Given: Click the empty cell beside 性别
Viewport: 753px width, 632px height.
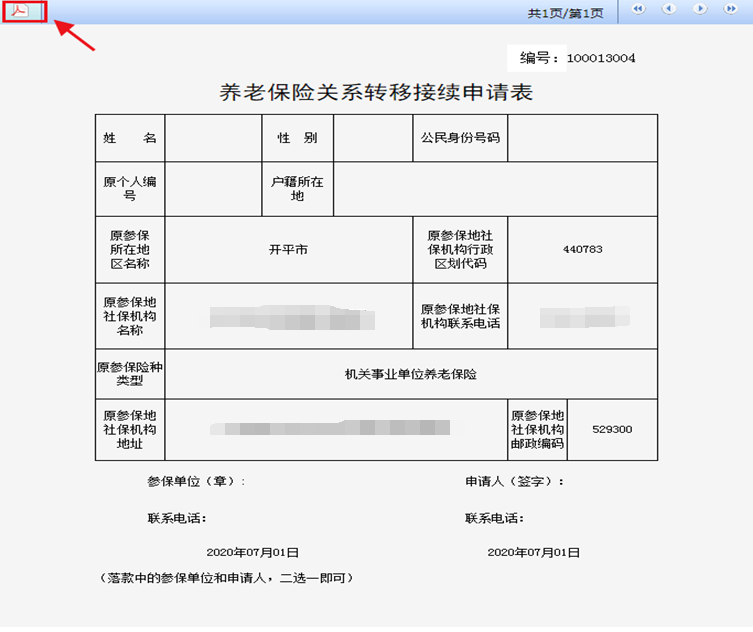Looking at the screenshot, I should point(372,138).
